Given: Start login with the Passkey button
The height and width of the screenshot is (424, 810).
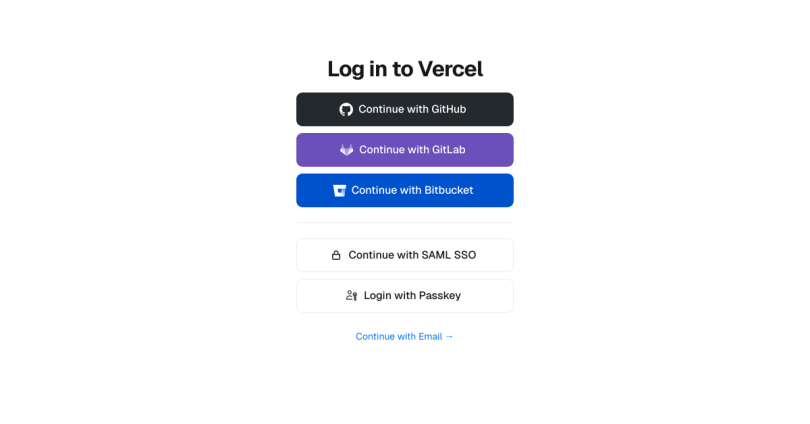Looking at the screenshot, I should [405, 296].
